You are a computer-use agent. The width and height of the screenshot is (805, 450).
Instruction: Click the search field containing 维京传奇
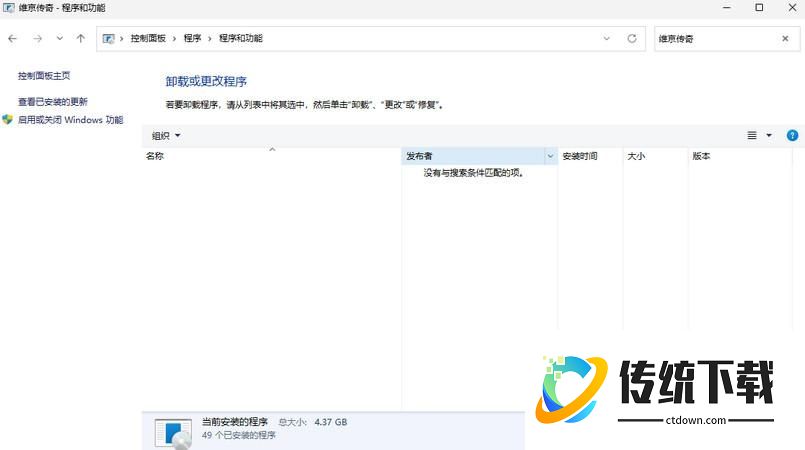click(x=715, y=39)
